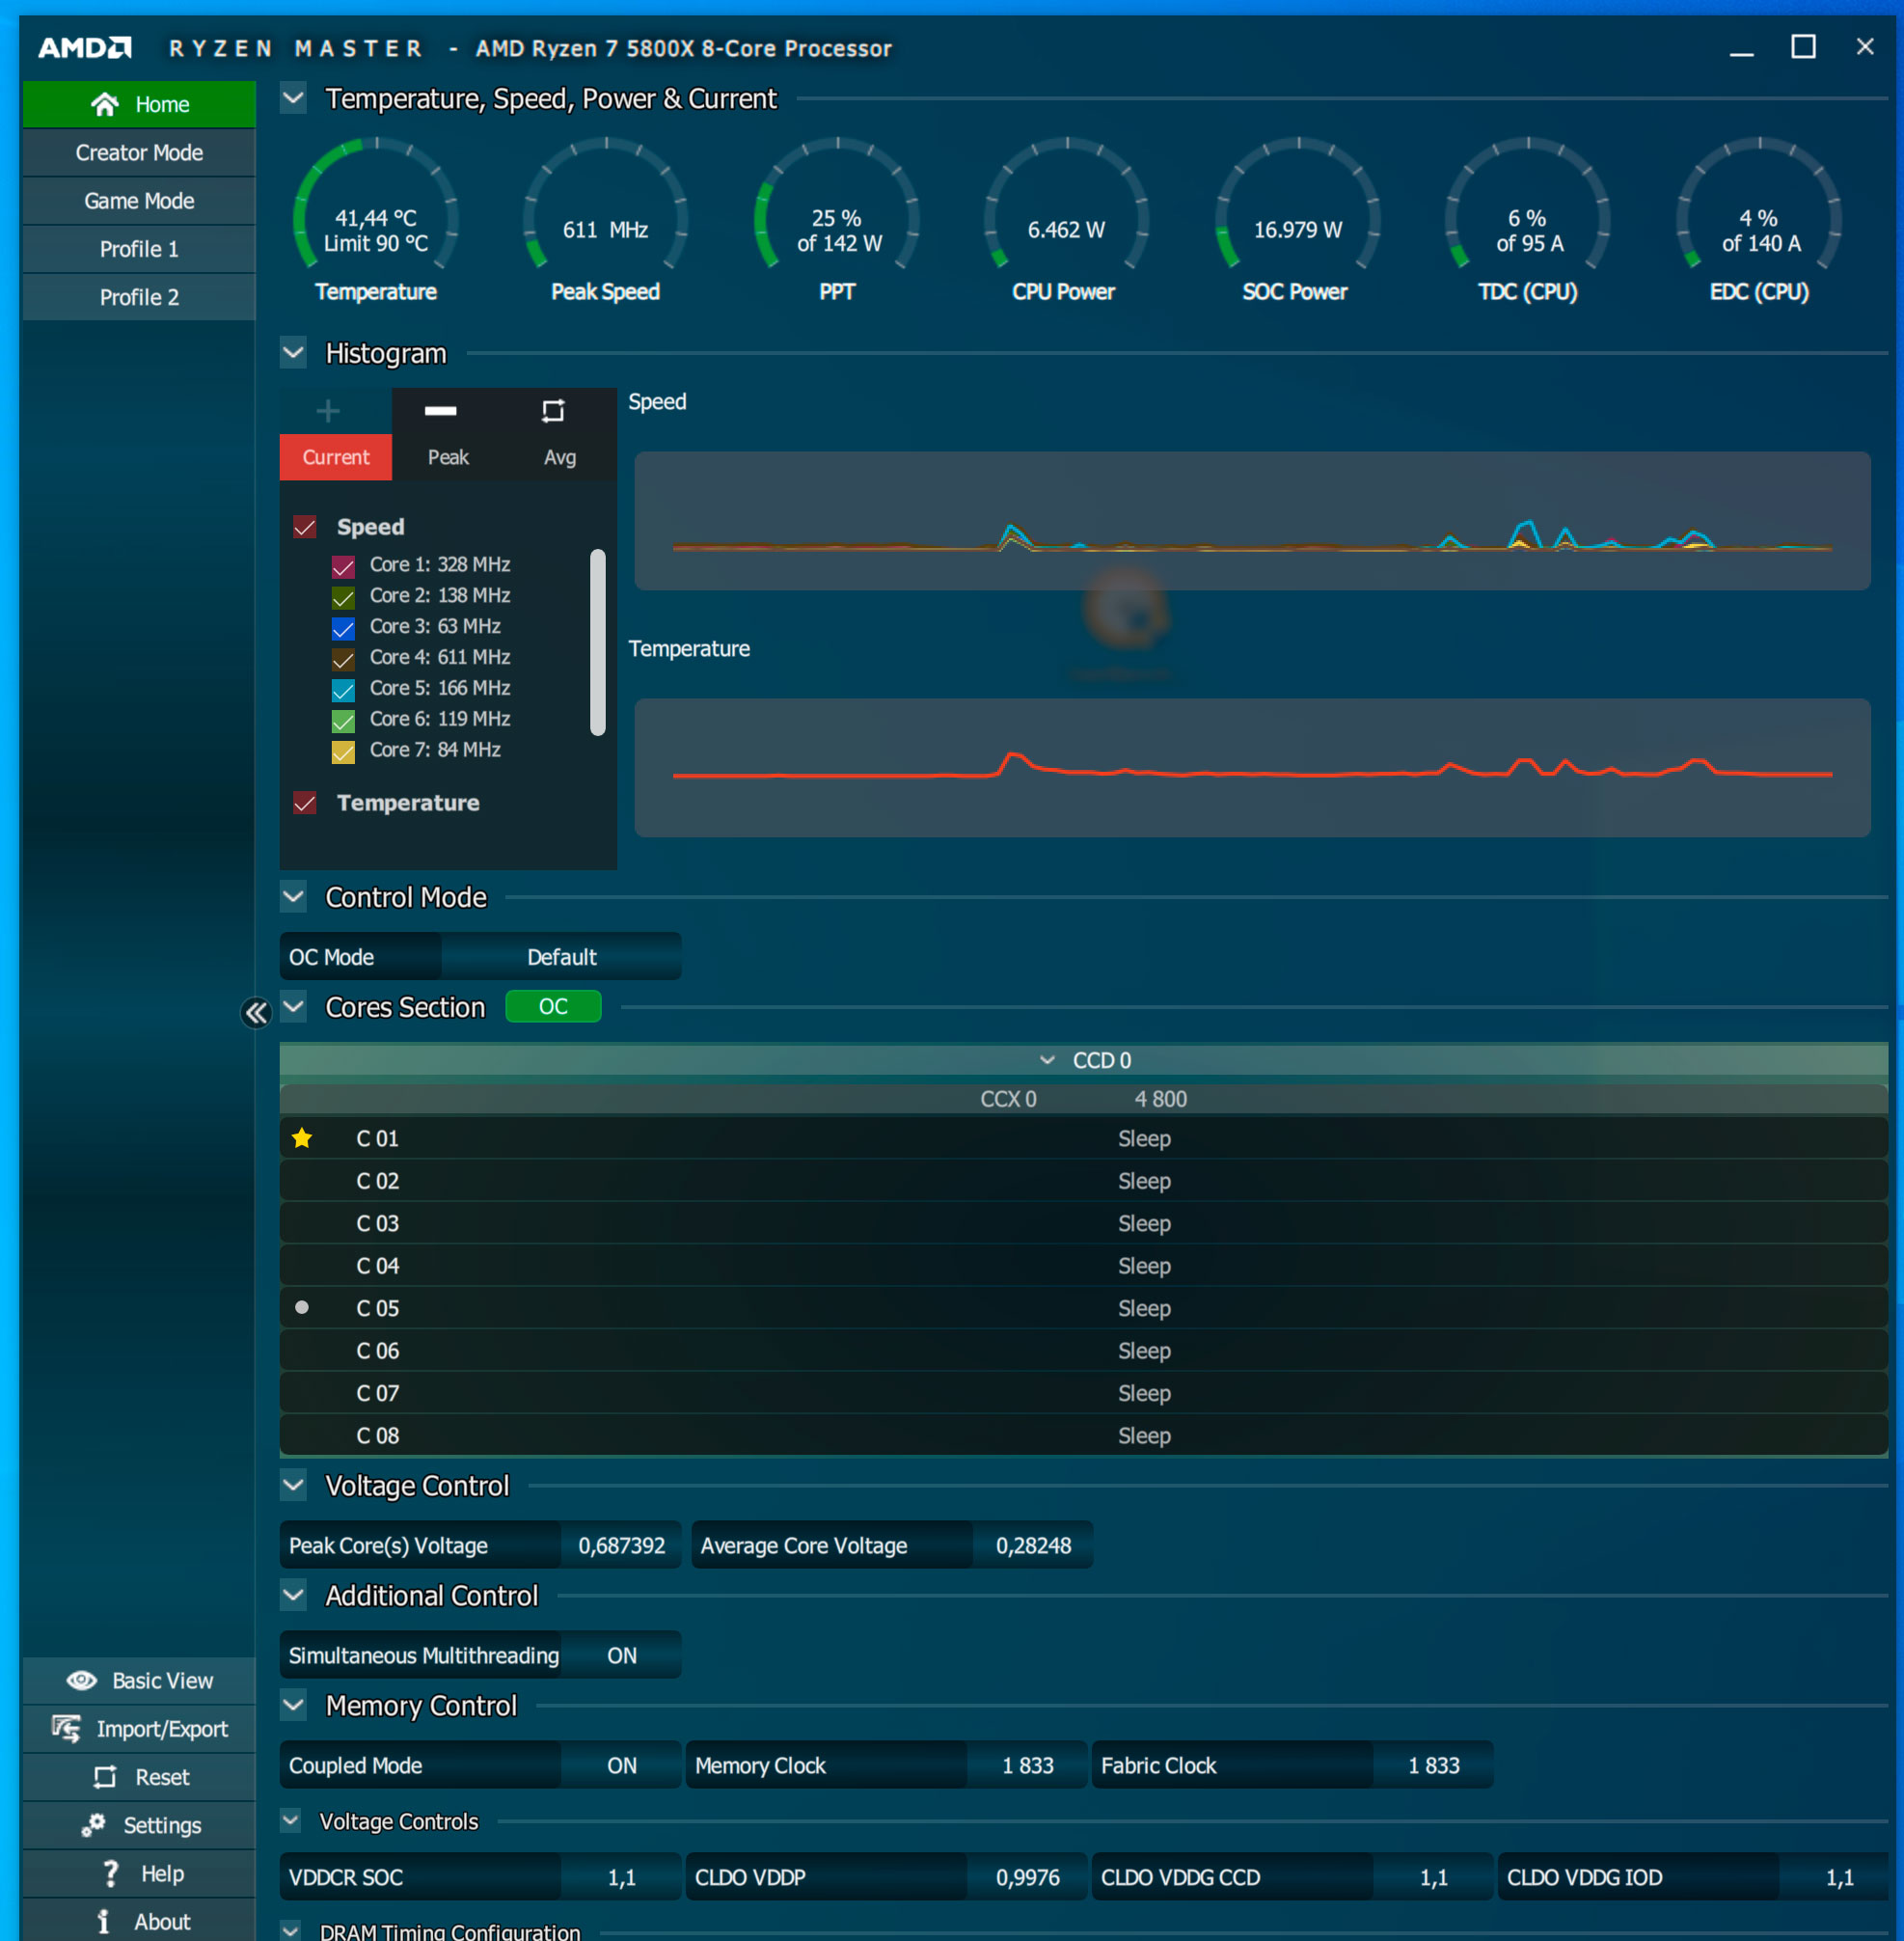Click the Import/Export icon
The height and width of the screenshot is (1941, 1904).
tap(66, 1728)
